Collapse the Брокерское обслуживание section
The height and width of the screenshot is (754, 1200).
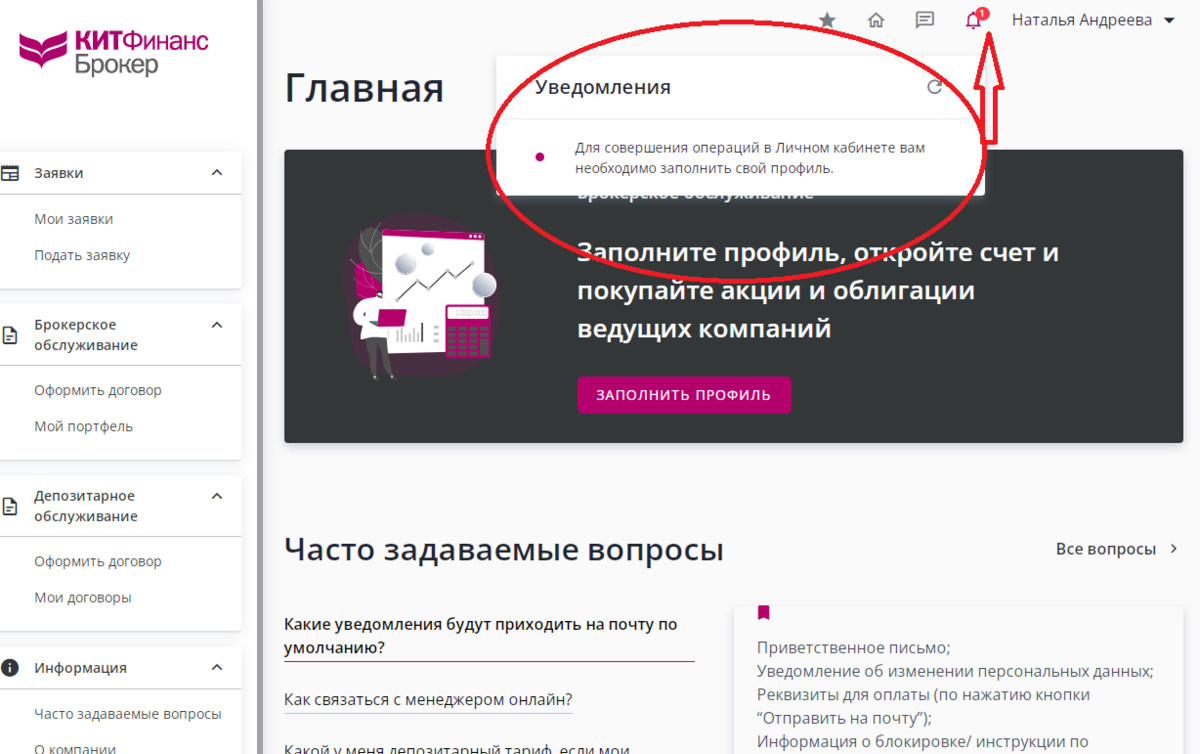point(216,324)
